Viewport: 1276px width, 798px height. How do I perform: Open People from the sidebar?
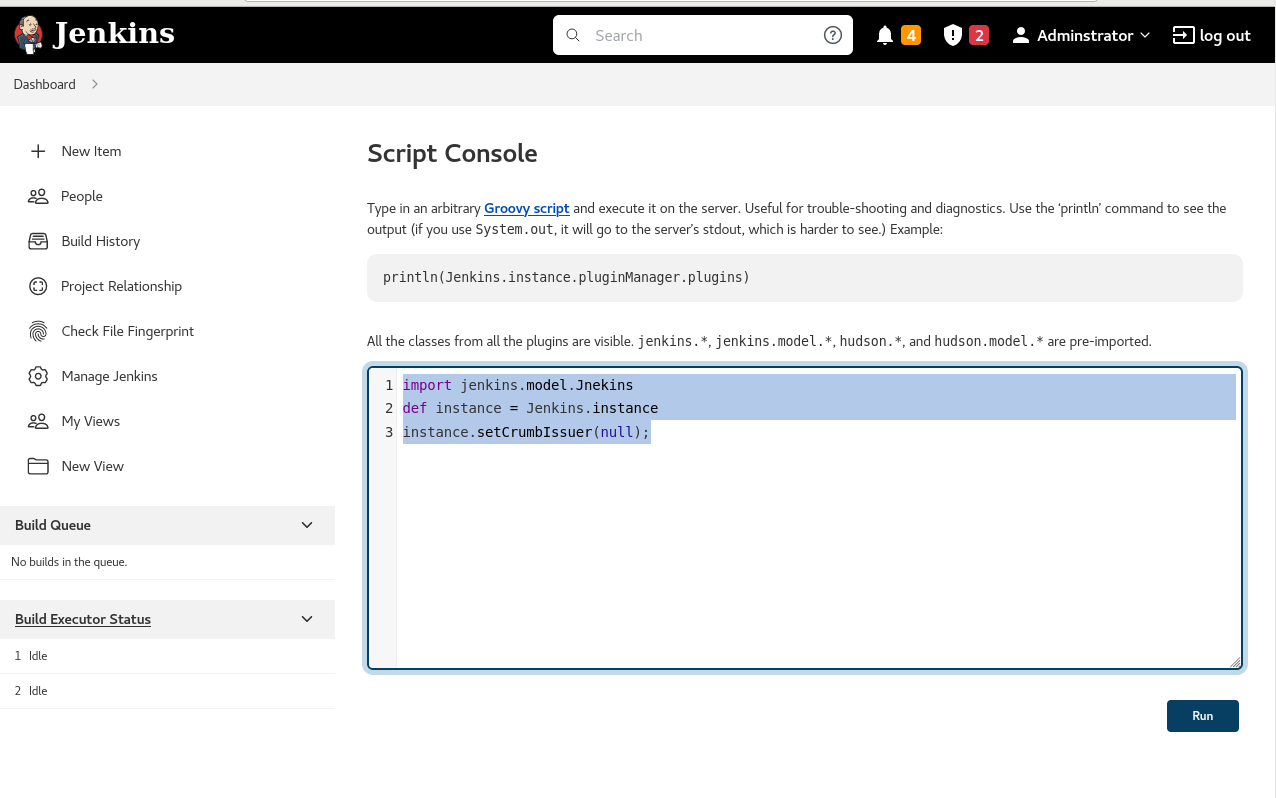tap(81, 196)
